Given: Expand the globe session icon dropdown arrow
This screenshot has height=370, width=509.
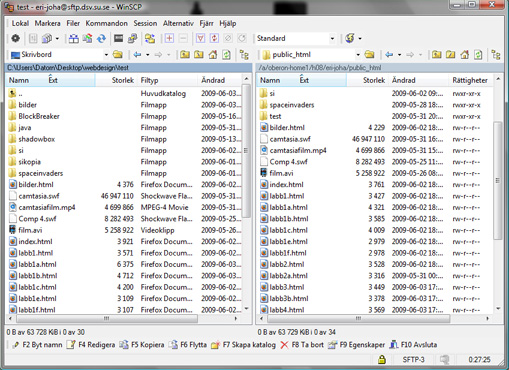Looking at the screenshot, I should (x=360, y=39).
